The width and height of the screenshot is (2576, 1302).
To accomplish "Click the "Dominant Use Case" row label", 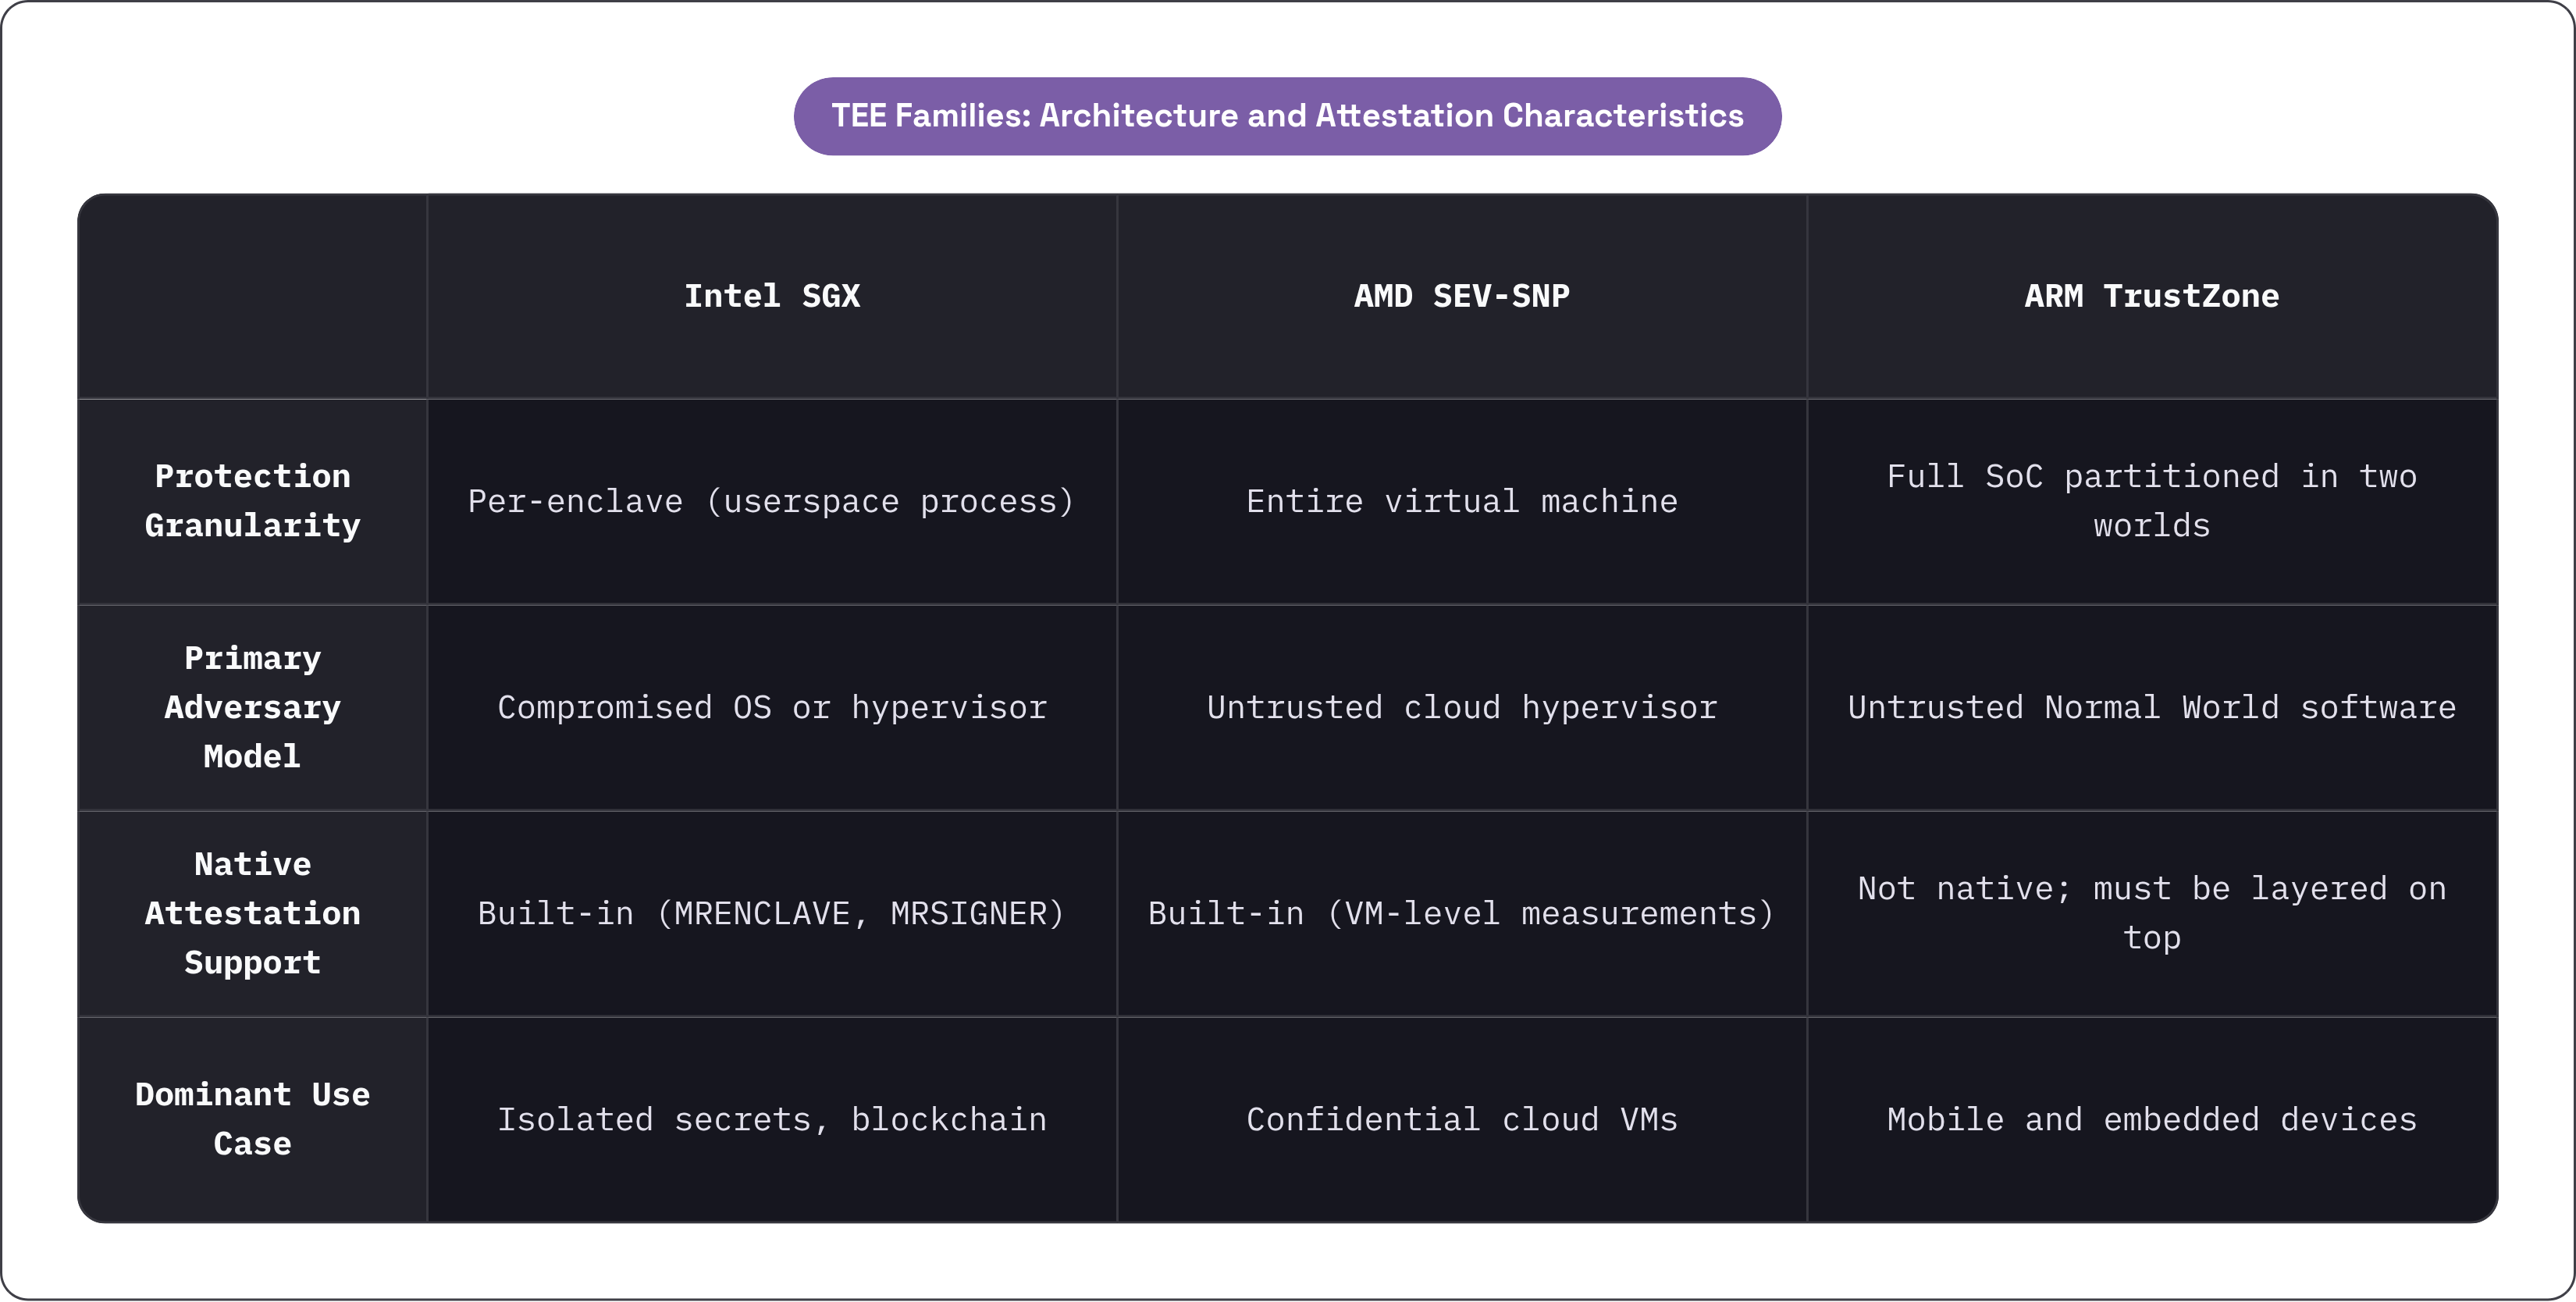I will click(x=253, y=1119).
